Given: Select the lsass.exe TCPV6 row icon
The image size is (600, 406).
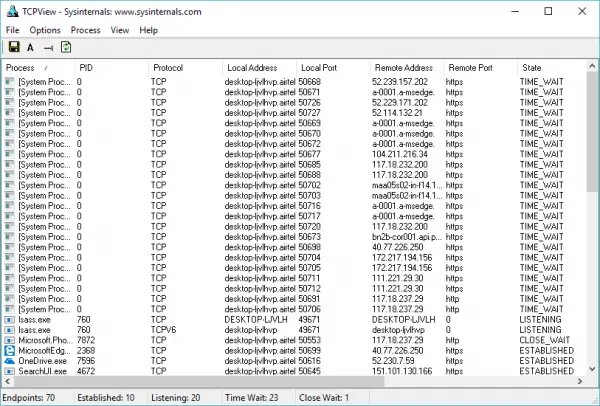Looking at the screenshot, I should click(x=9, y=330).
